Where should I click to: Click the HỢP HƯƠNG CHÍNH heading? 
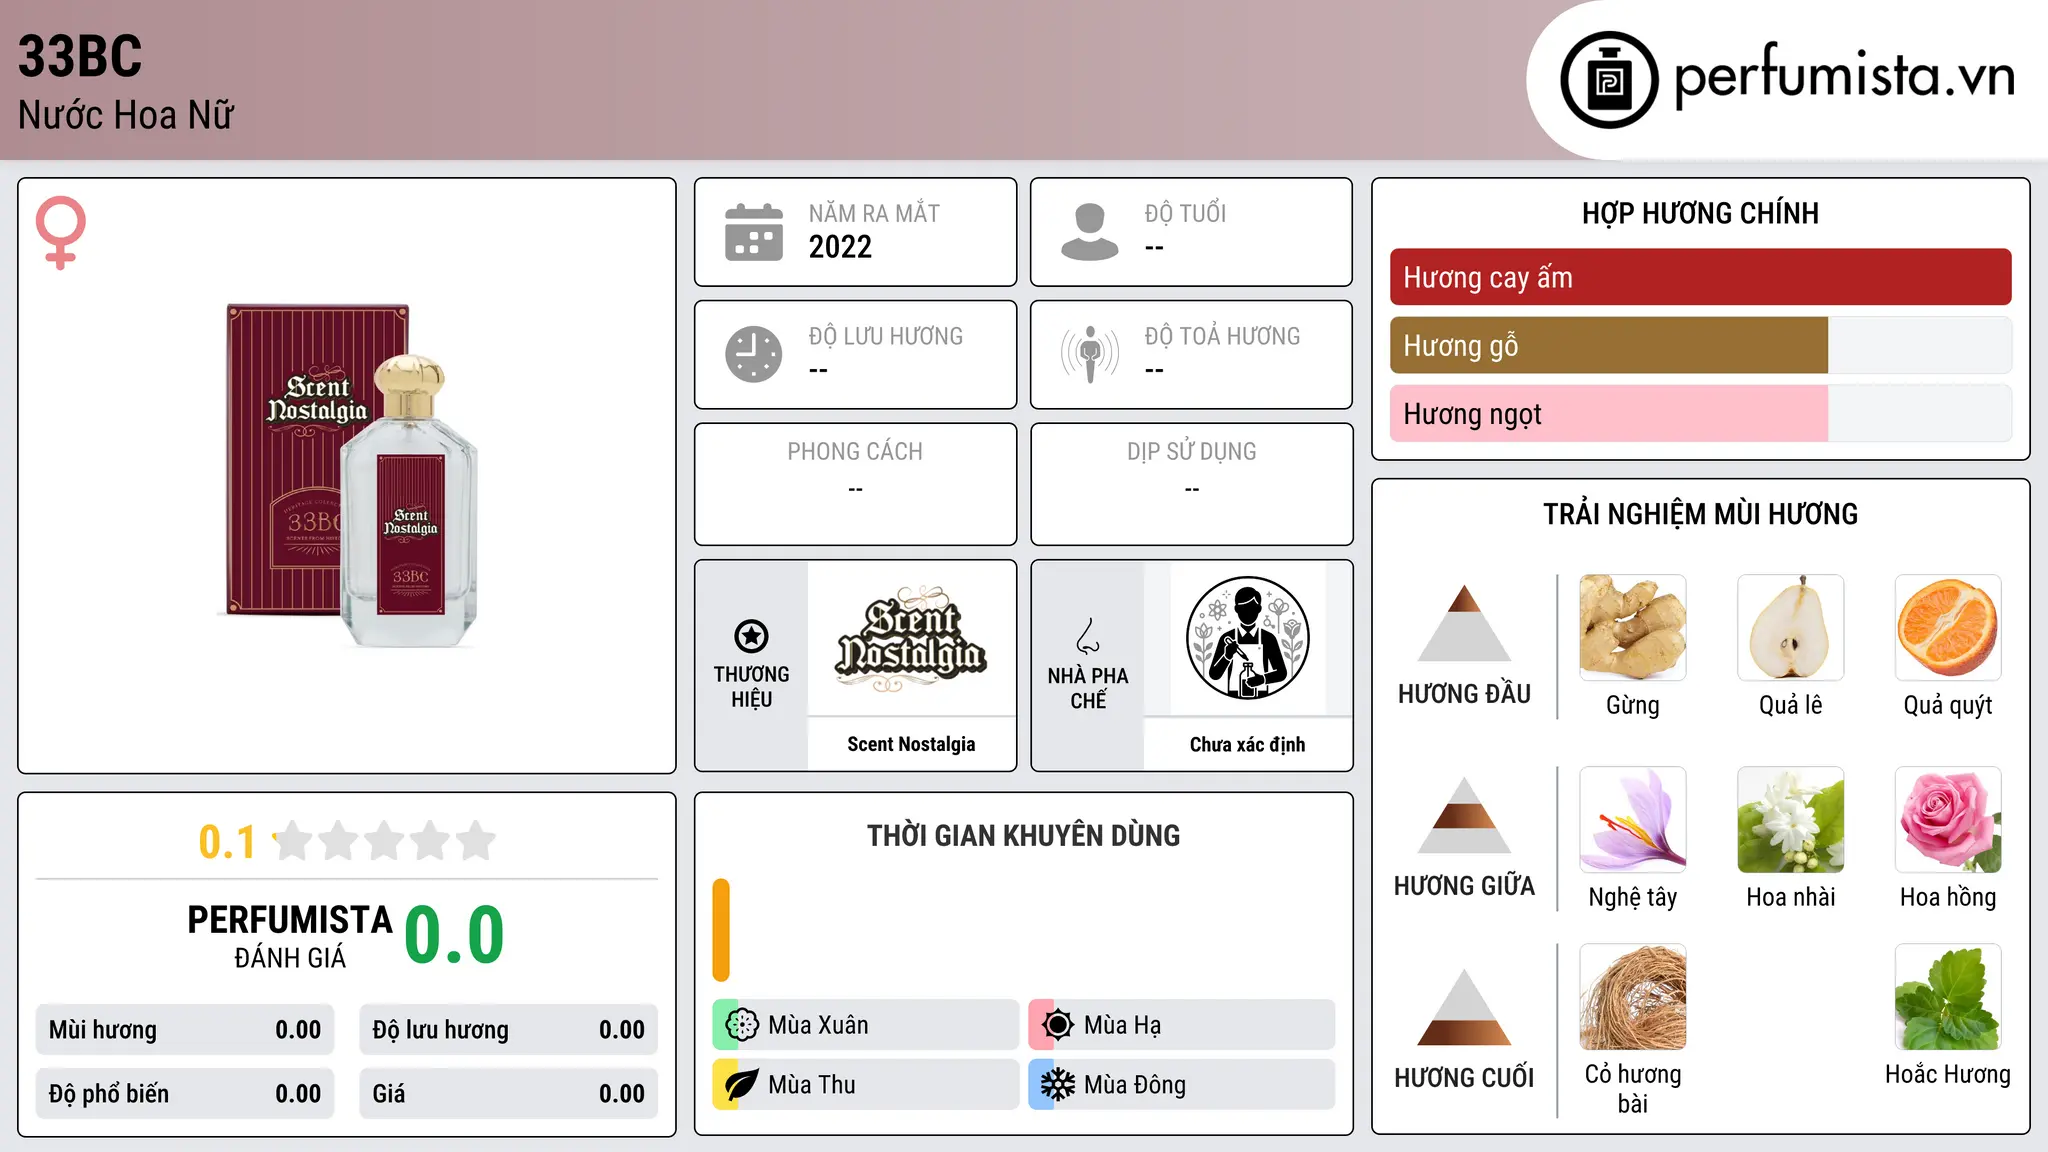click(x=1700, y=213)
